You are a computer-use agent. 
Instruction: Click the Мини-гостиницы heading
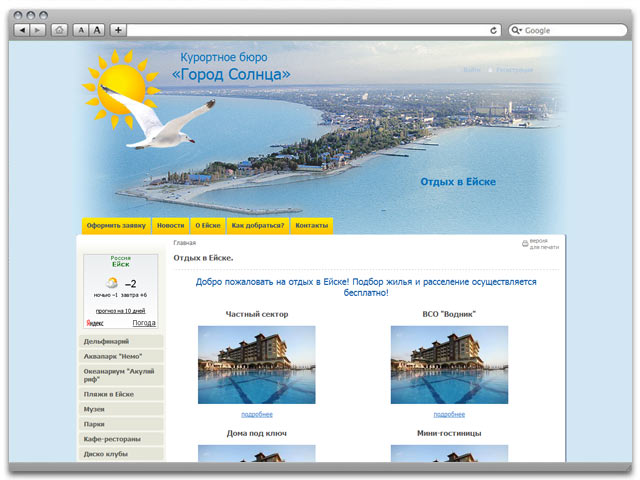(449, 433)
